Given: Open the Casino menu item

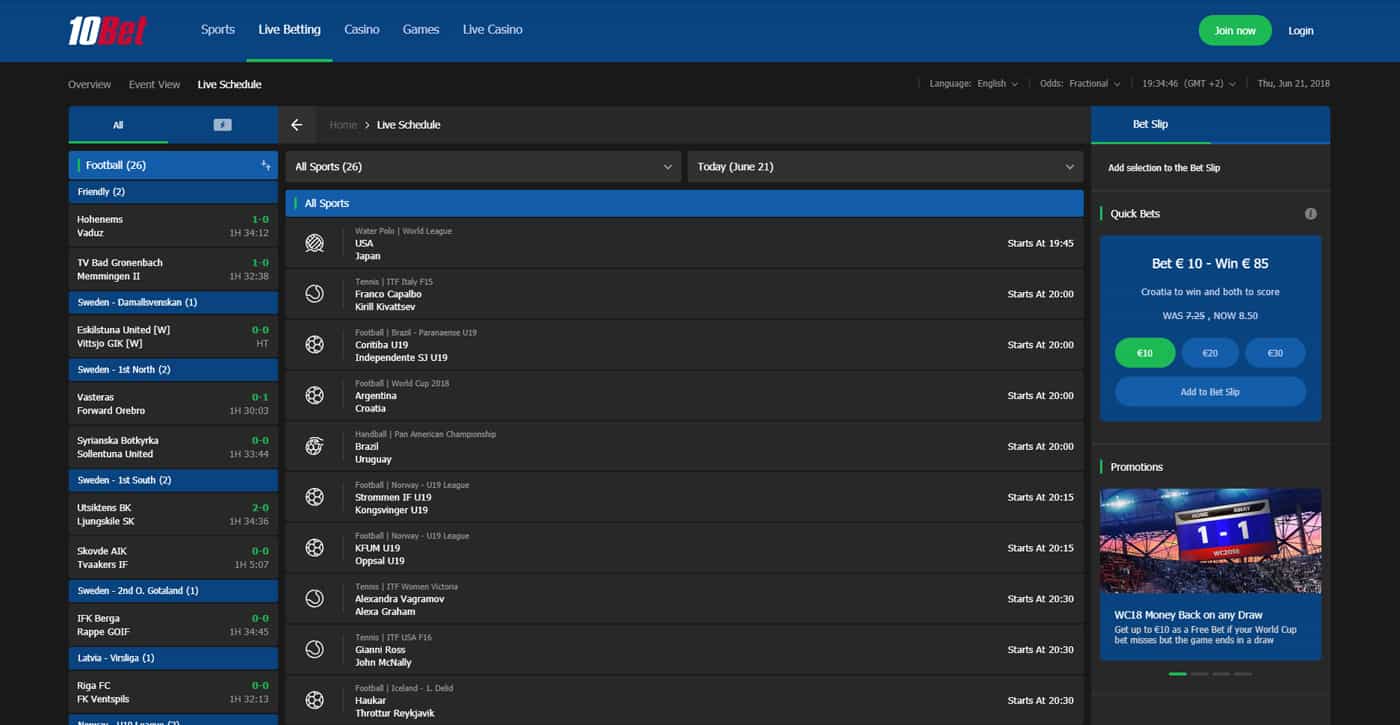Looking at the screenshot, I should [x=362, y=30].
